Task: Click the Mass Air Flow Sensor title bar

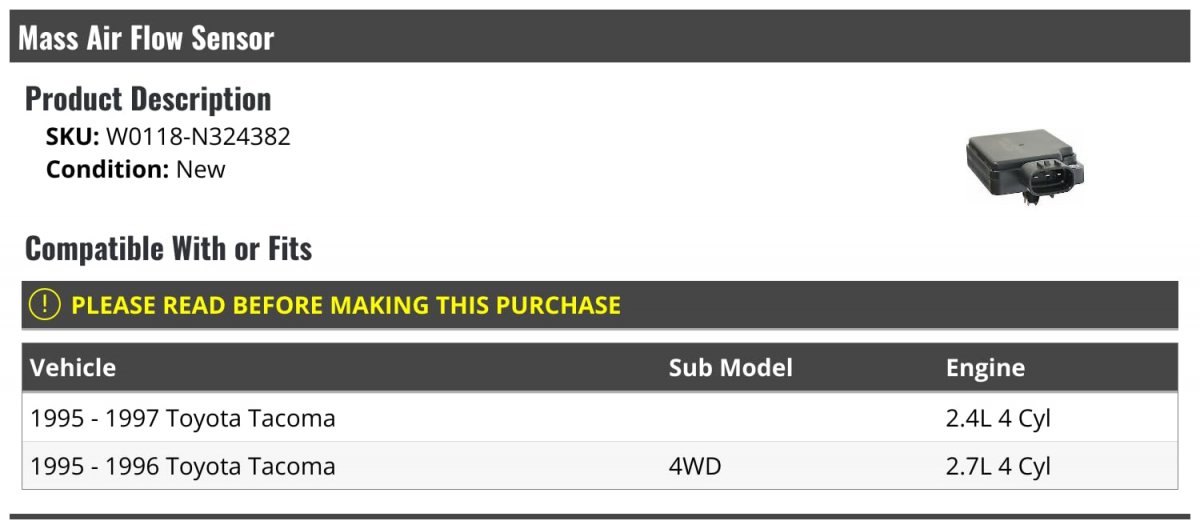Action: click(600, 37)
